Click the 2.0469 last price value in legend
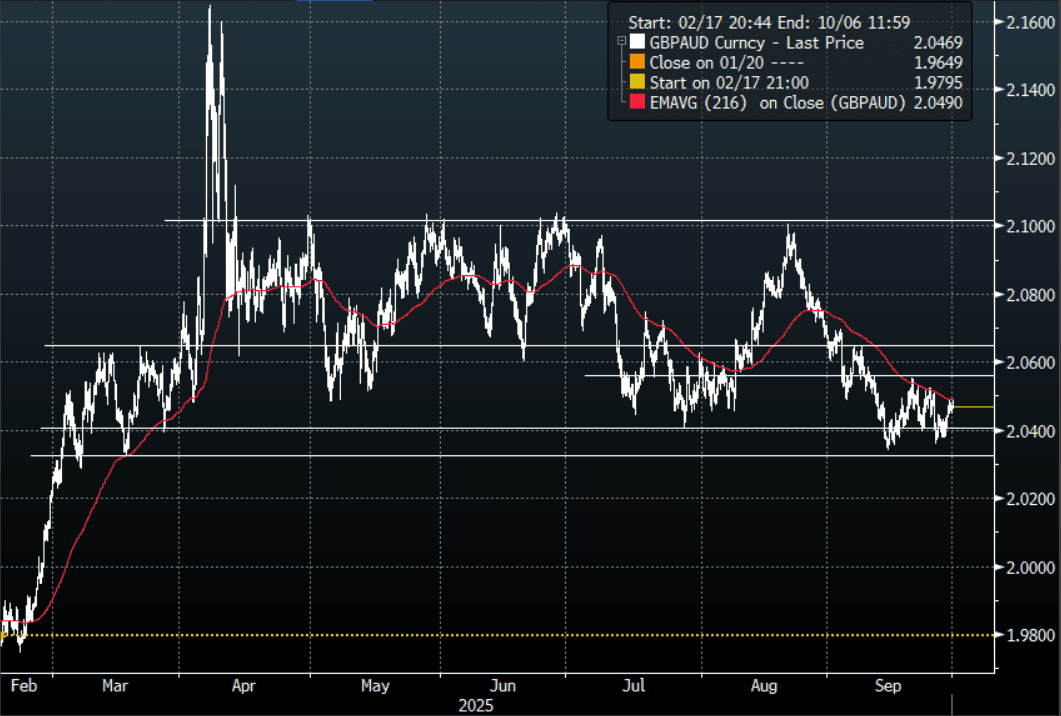This screenshot has width=1061, height=716. click(x=938, y=43)
